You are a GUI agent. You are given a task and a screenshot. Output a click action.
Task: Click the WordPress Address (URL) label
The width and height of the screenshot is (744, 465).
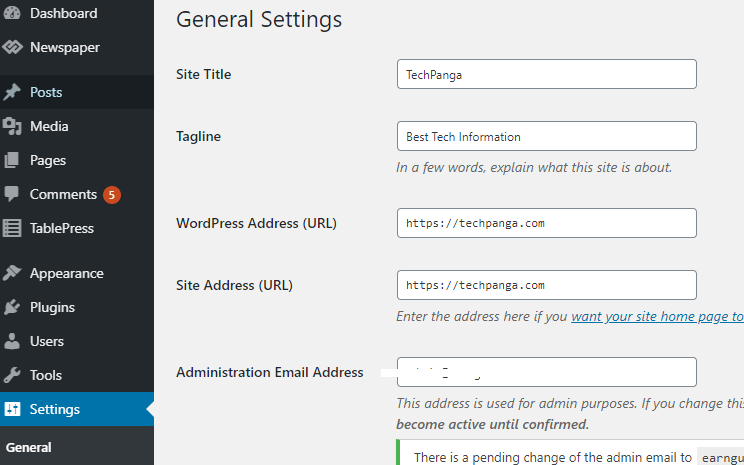[256, 223]
